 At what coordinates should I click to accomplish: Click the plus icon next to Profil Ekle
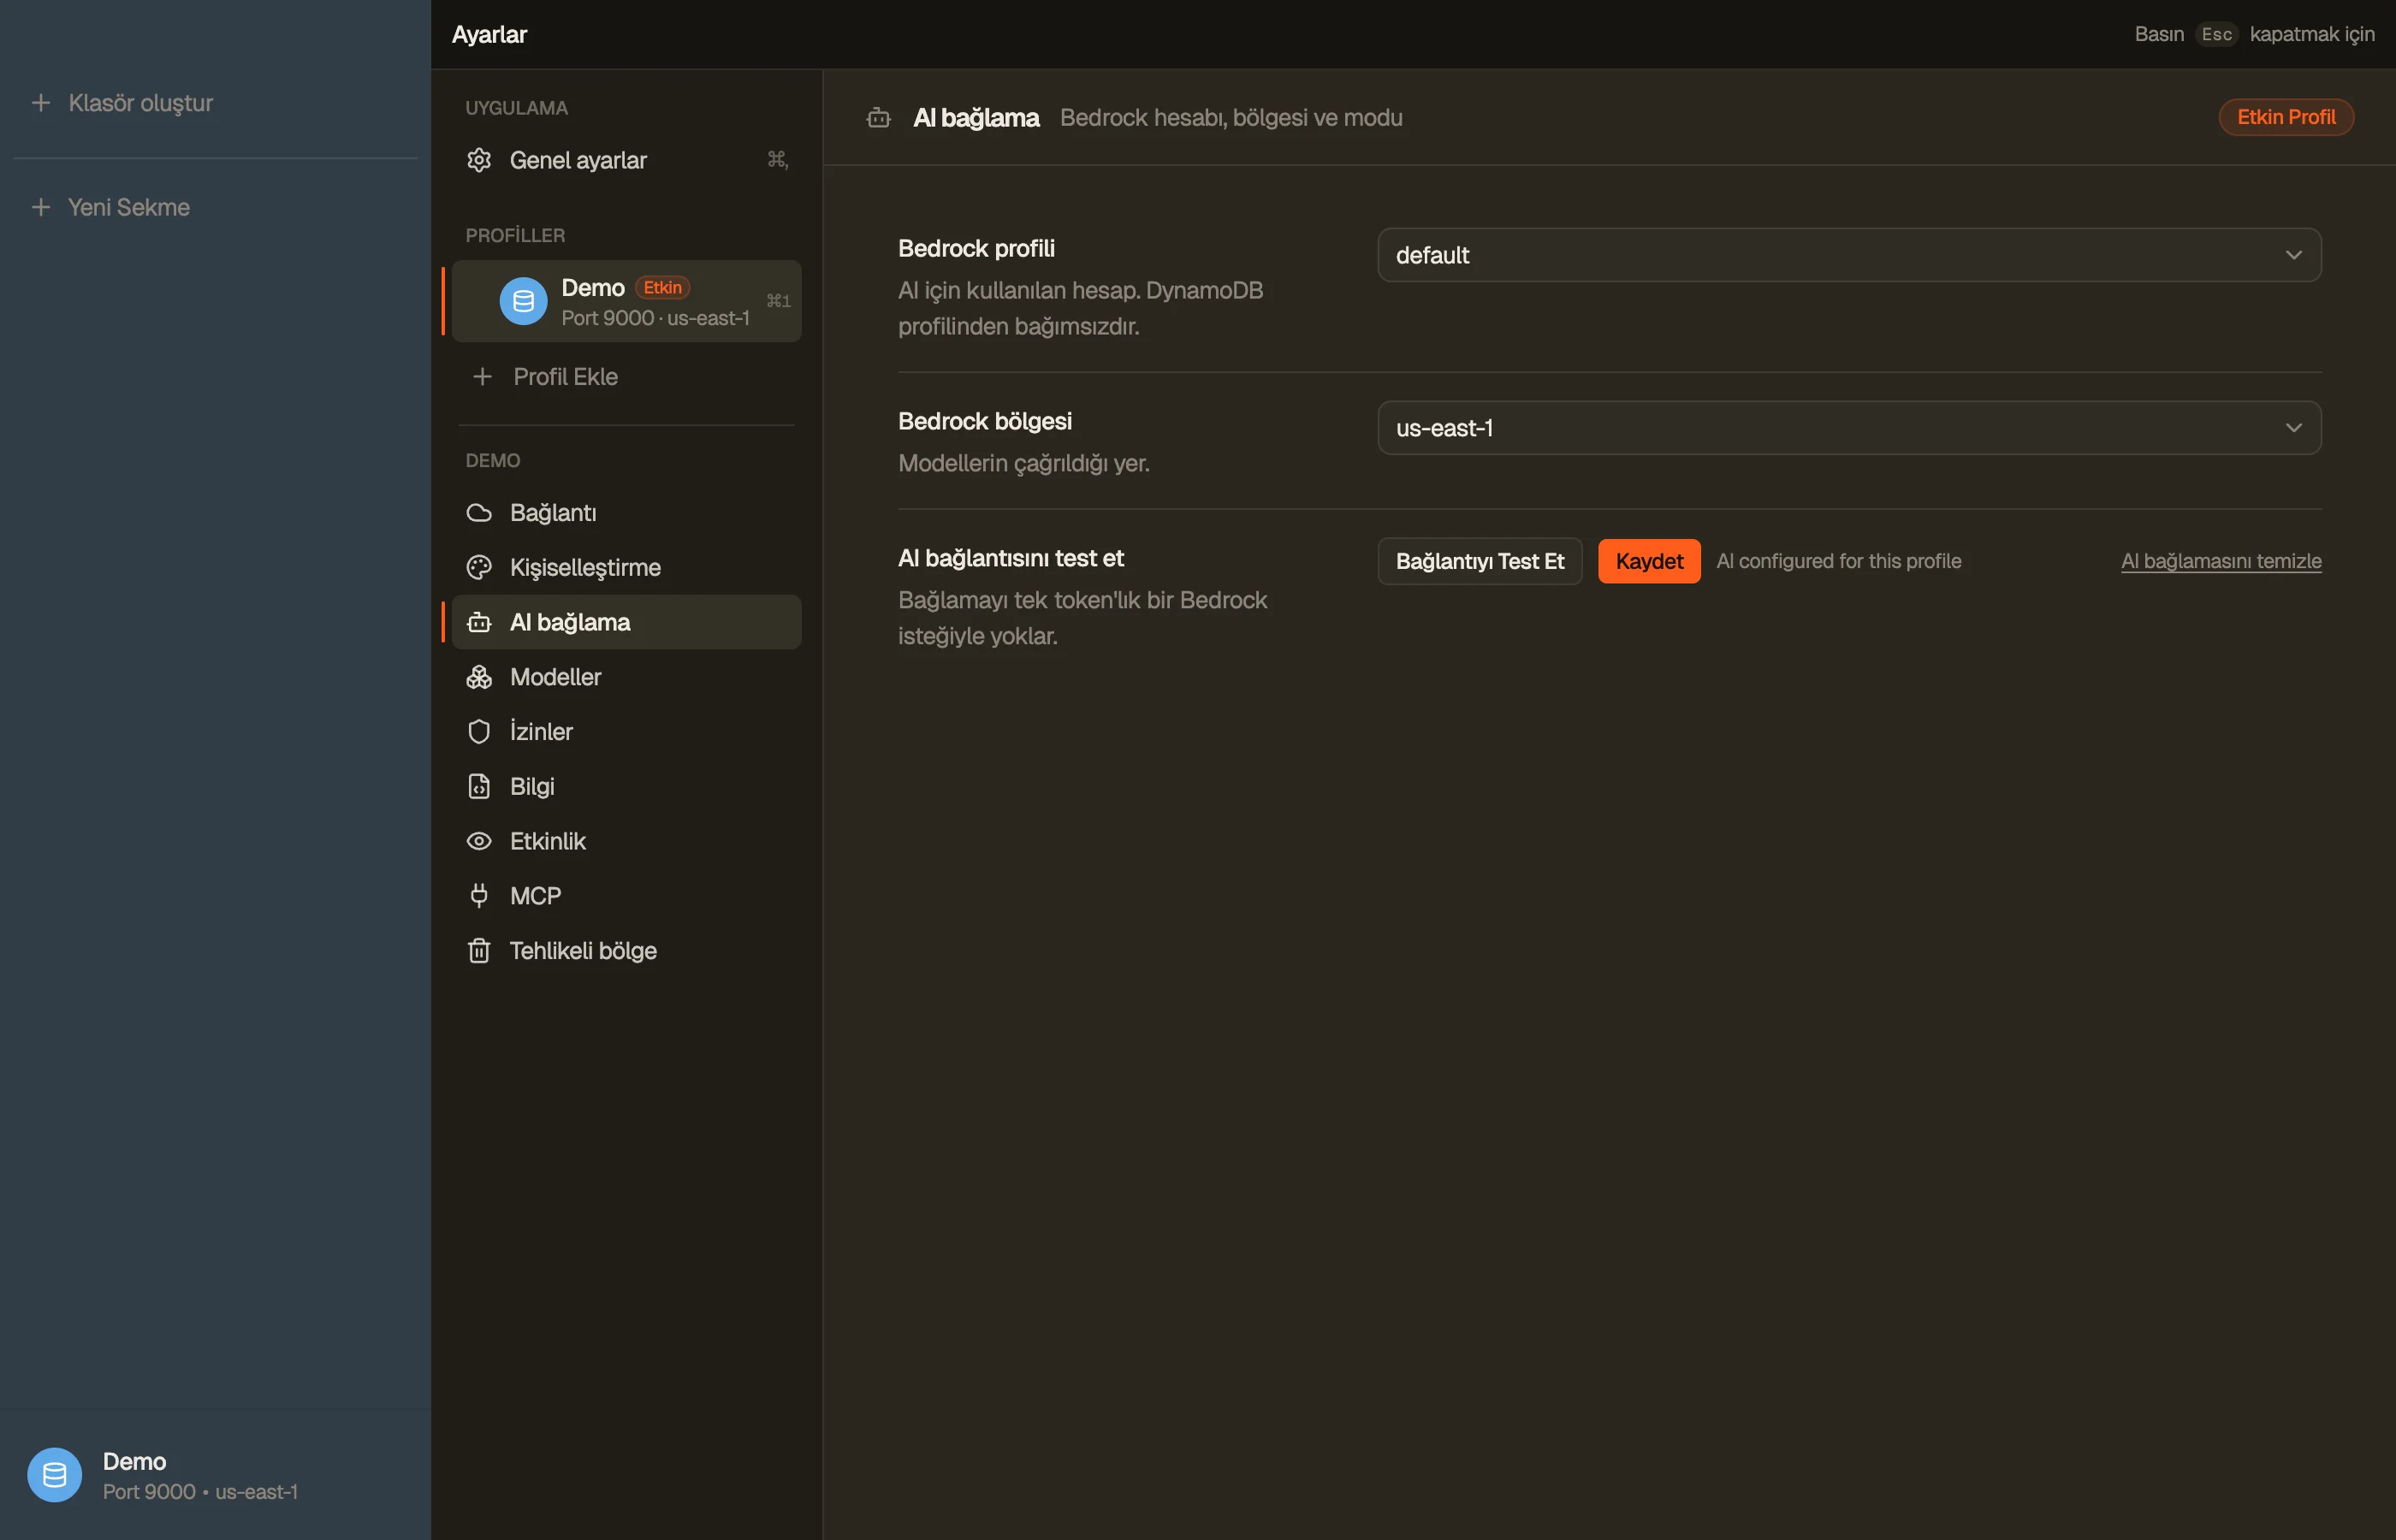coord(482,377)
